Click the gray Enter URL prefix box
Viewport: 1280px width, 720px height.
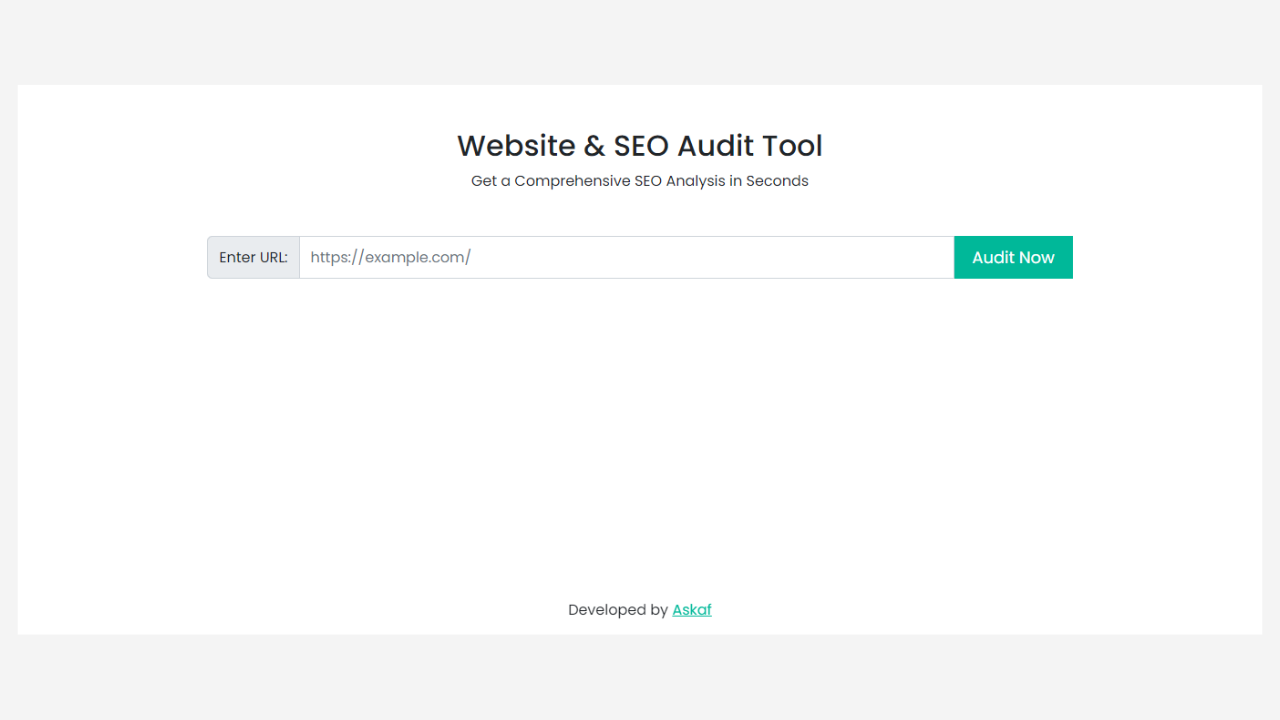point(252,257)
